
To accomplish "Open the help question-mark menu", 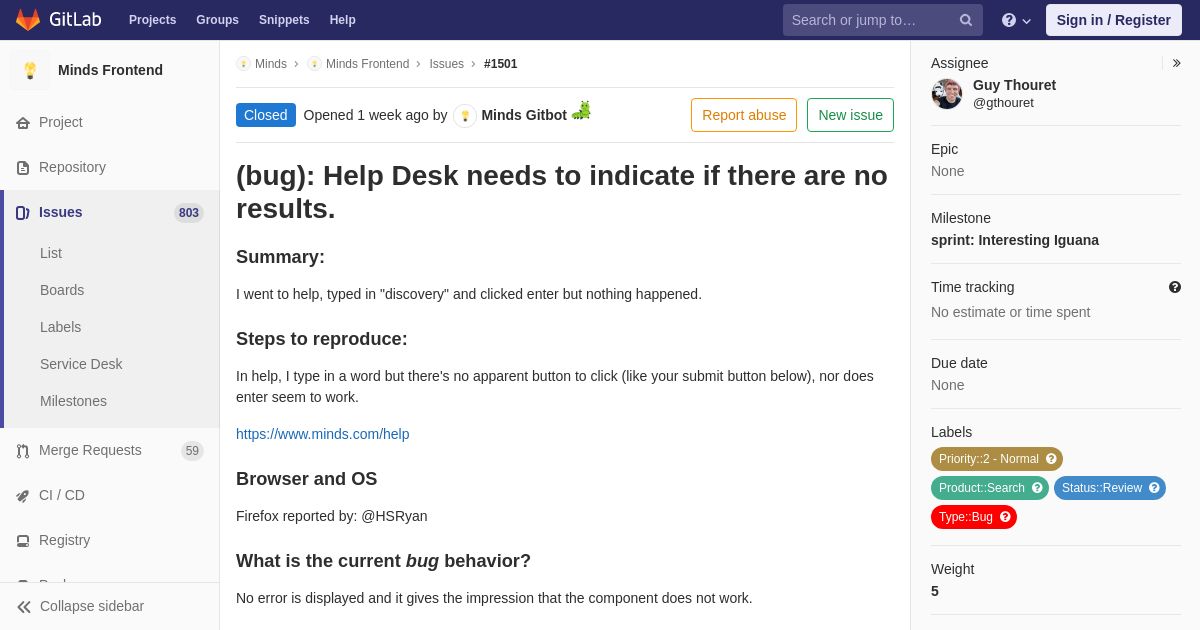I will point(1016,20).
